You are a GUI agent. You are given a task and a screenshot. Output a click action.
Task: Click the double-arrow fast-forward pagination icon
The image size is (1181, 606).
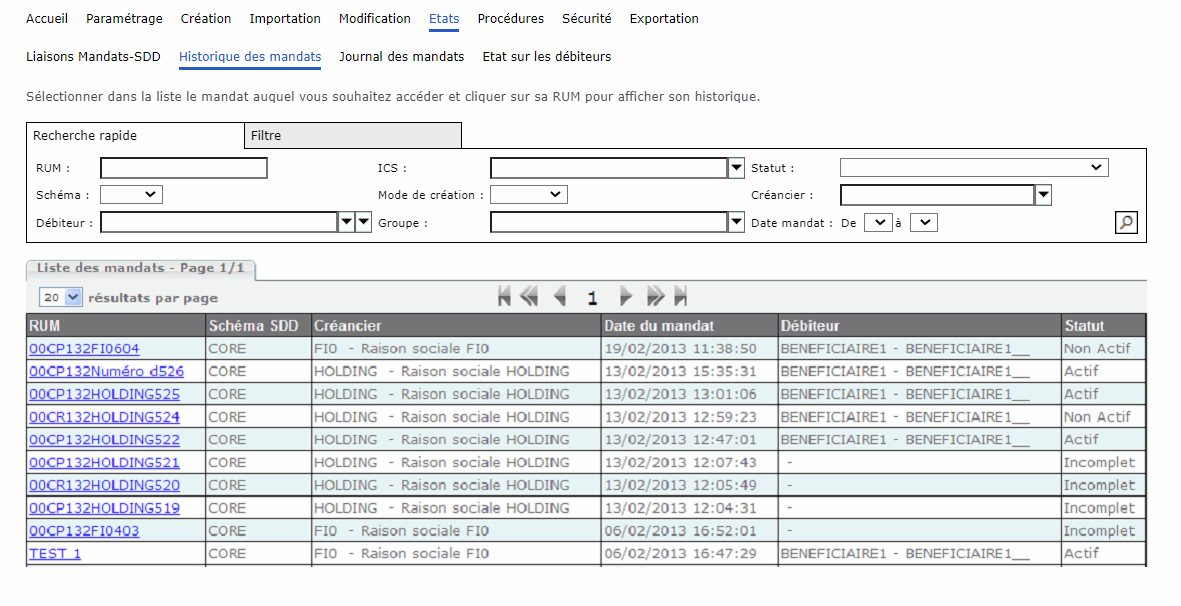click(x=656, y=296)
